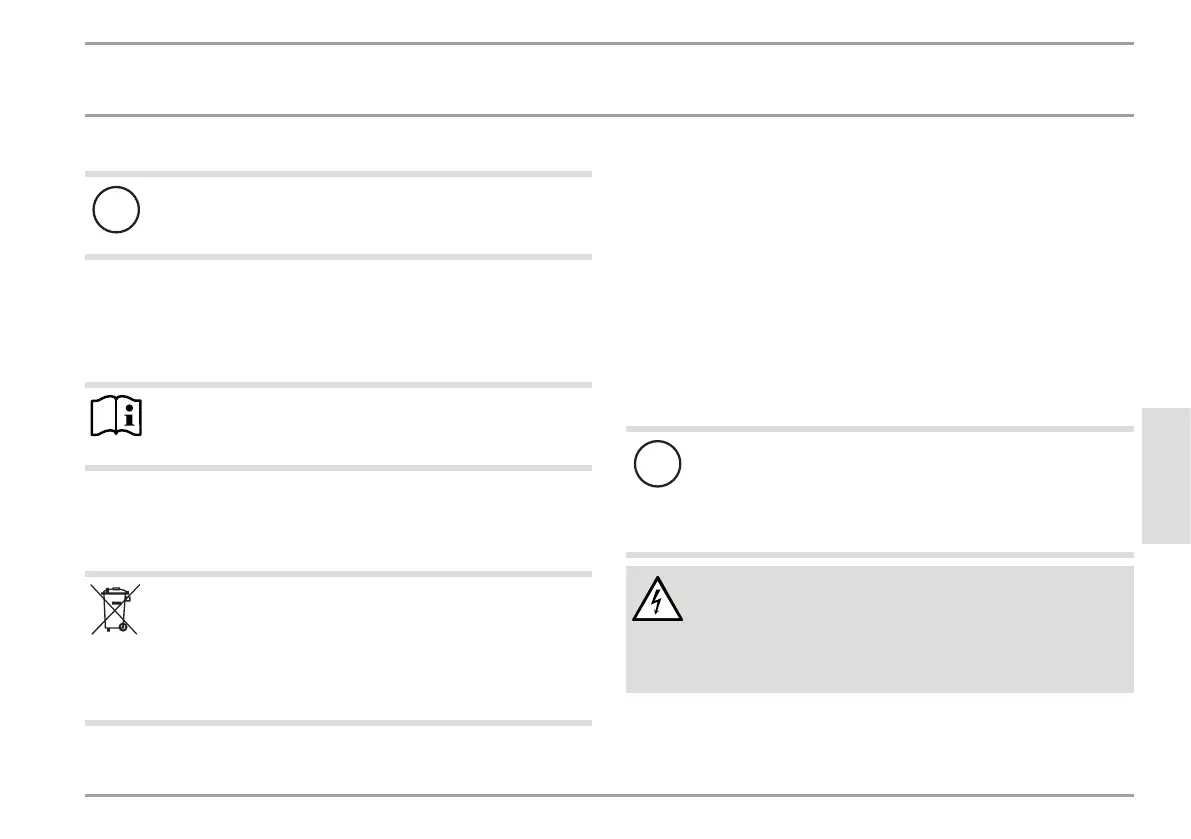Image resolution: width=1191 pixels, height=839 pixels.
Task: Click the open book information icon
Action: [116, 416]
